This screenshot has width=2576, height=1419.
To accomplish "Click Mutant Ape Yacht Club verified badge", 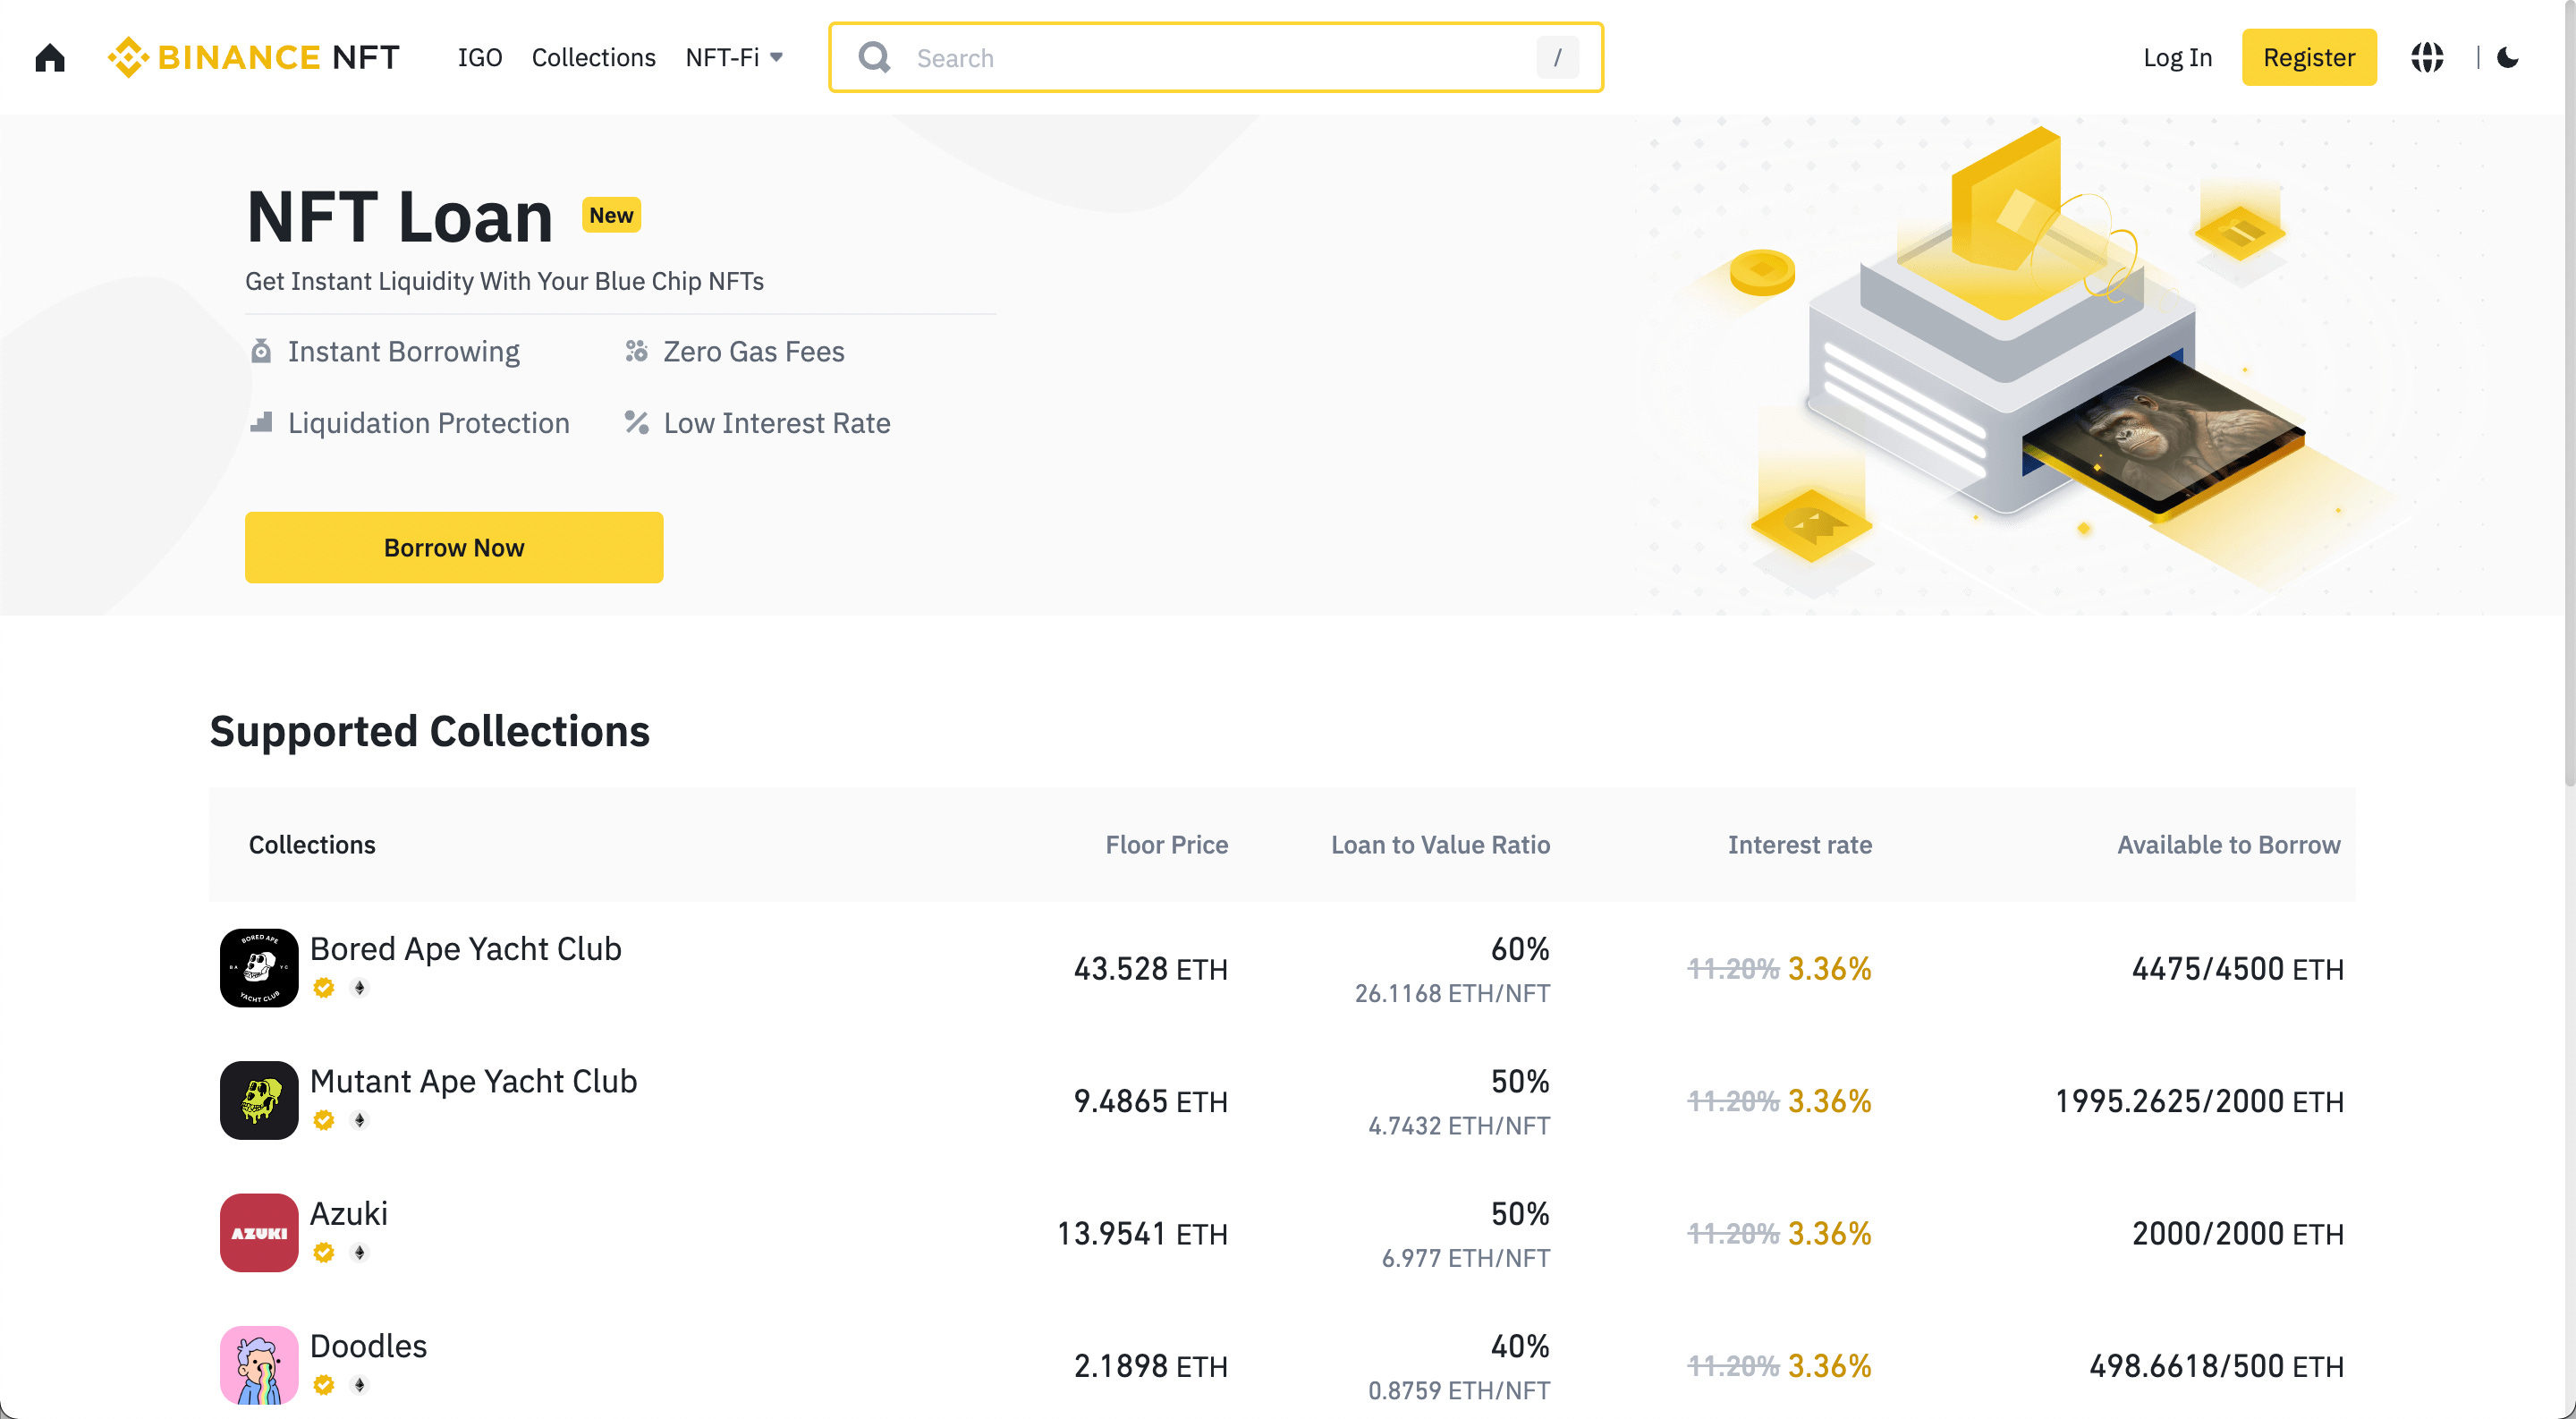I will pyautogui.click(x=323, y=1120).
